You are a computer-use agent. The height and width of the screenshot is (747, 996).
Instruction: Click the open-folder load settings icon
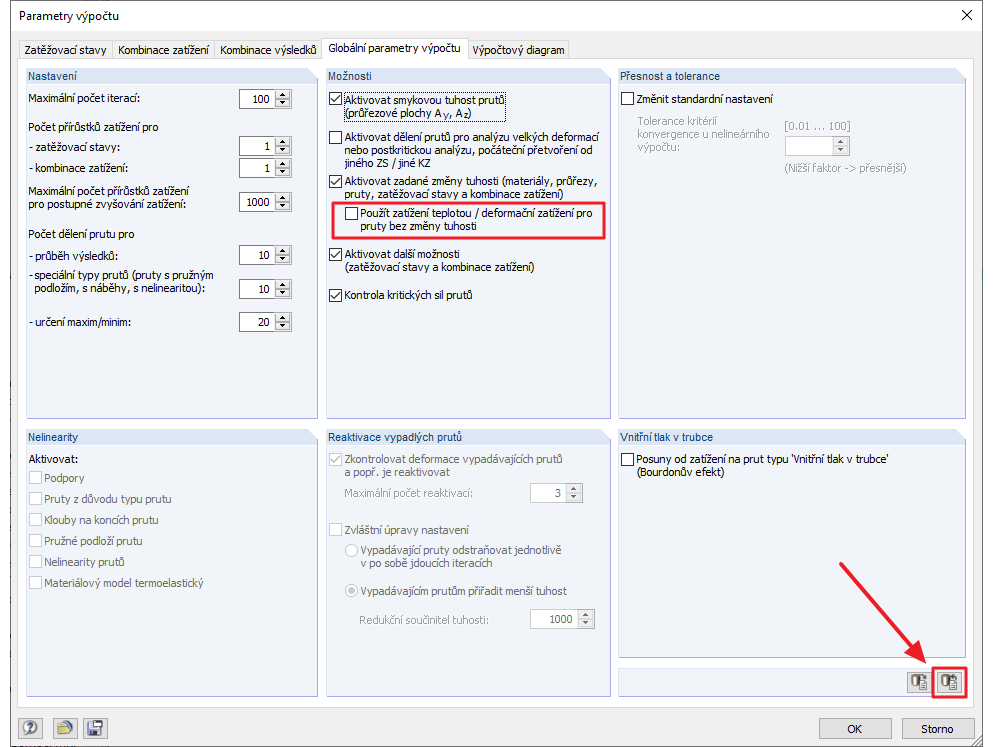[x=64, y=728]
